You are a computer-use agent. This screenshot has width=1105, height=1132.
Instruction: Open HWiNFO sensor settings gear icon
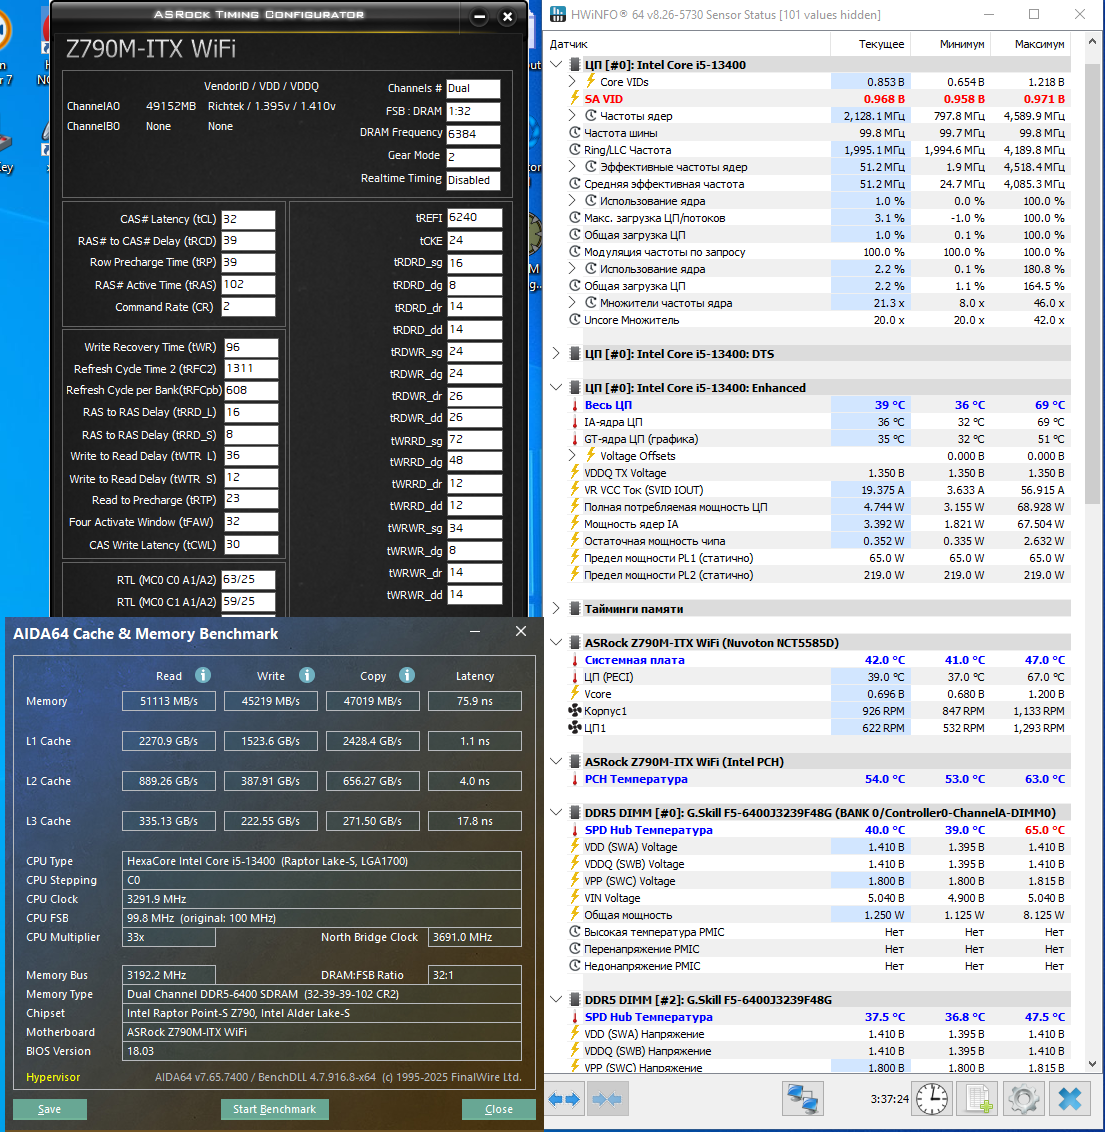(x=1023, y=1100)
